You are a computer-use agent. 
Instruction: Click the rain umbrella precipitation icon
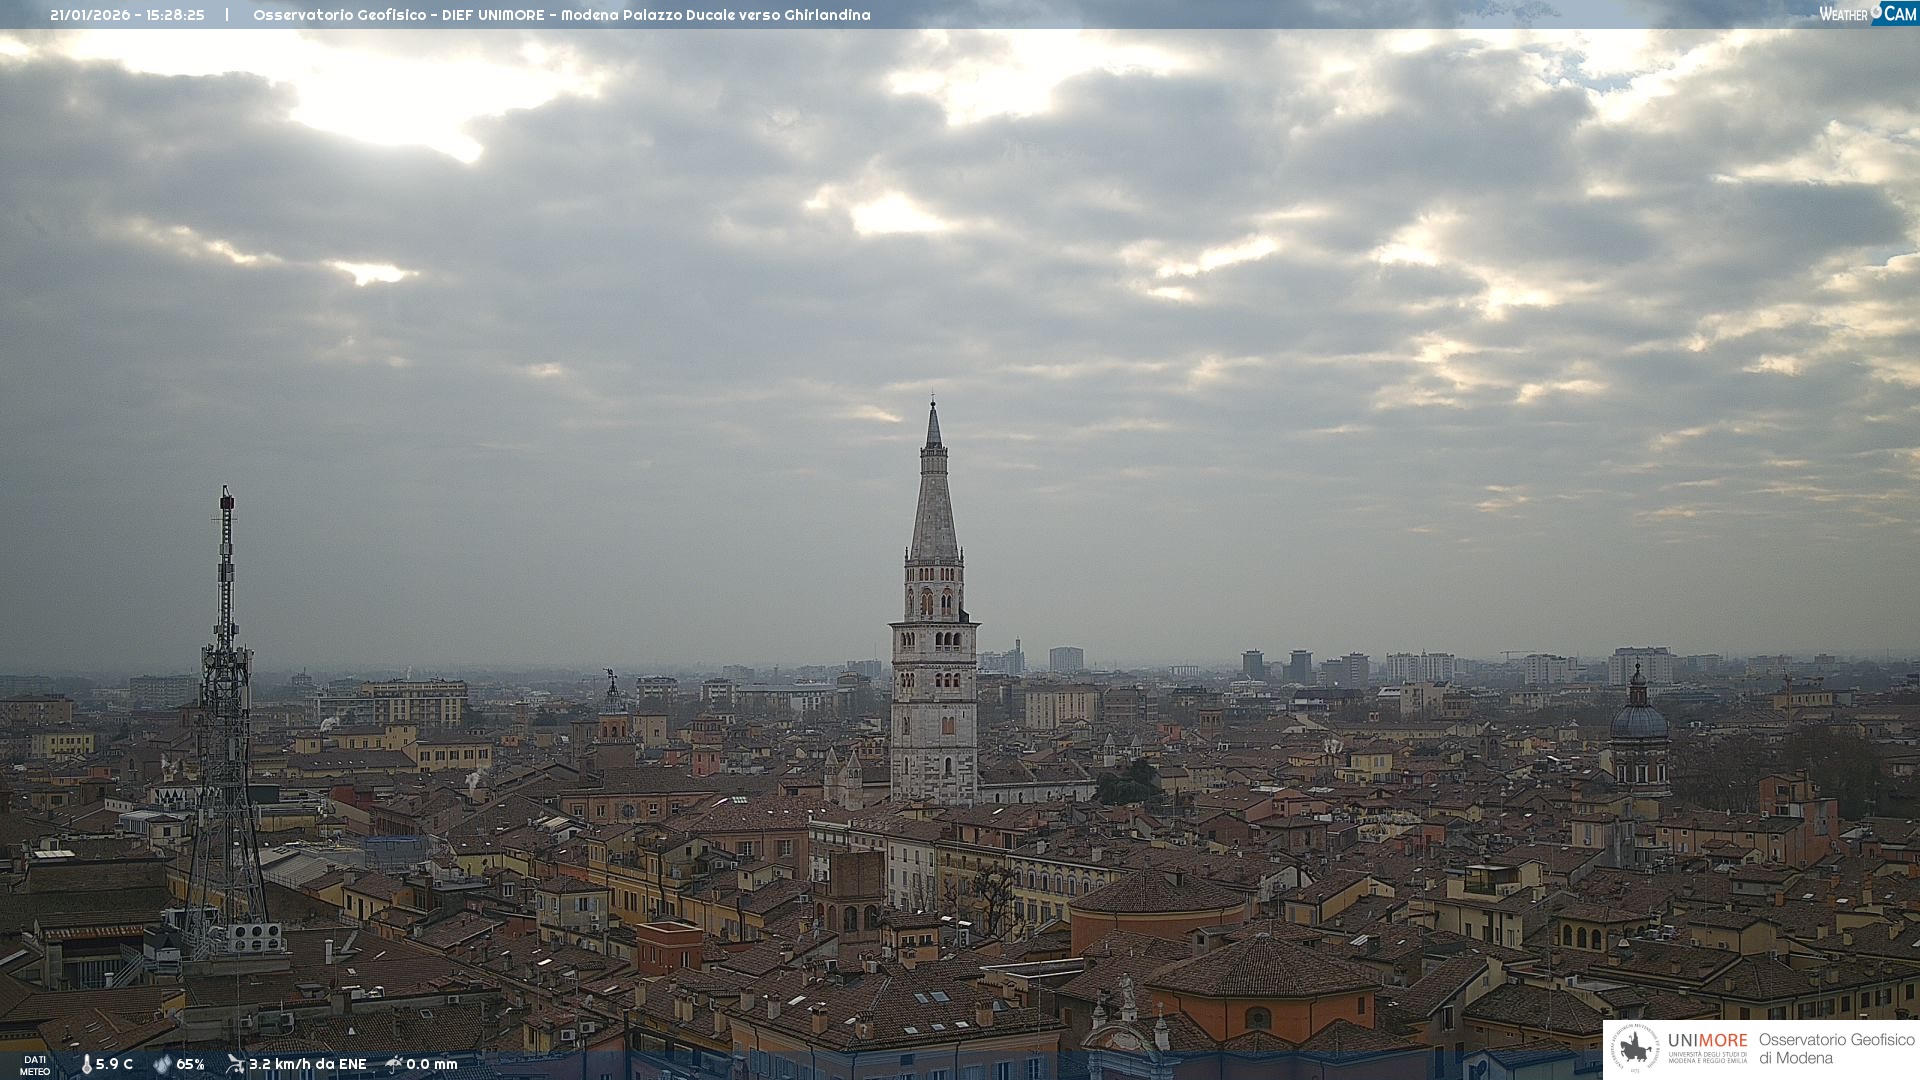tap(394, 1064)
